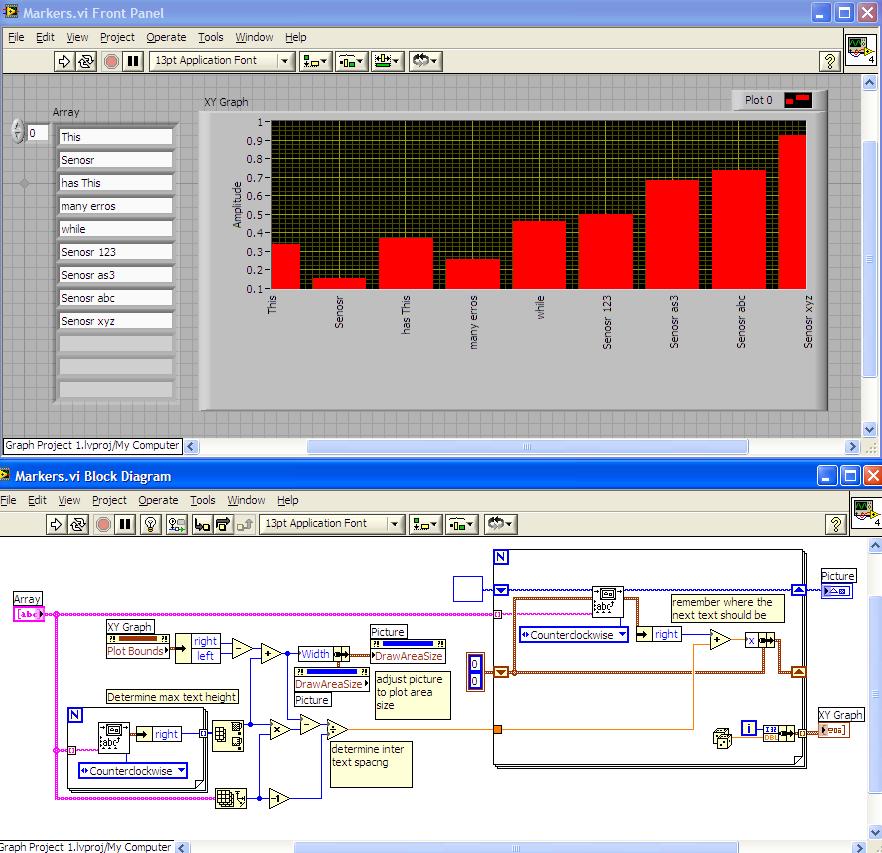
Task: Open Project menu in Block Diagram
Action: click(x=109, y=500)
